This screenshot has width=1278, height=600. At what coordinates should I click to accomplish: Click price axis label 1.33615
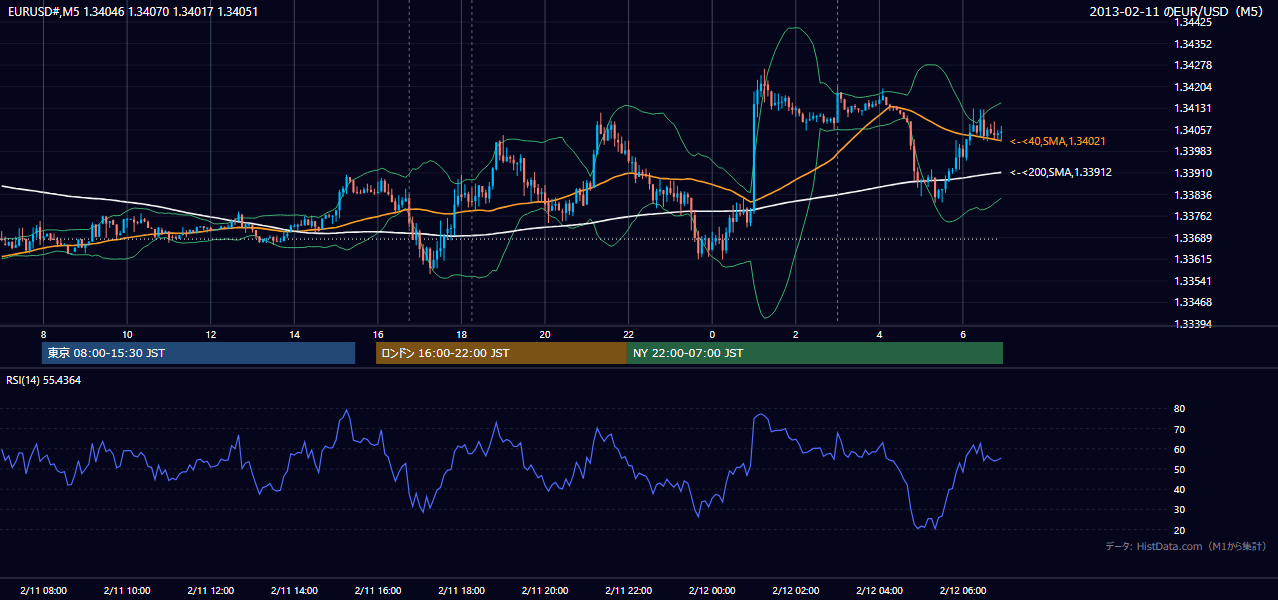tap(1193, 259)
